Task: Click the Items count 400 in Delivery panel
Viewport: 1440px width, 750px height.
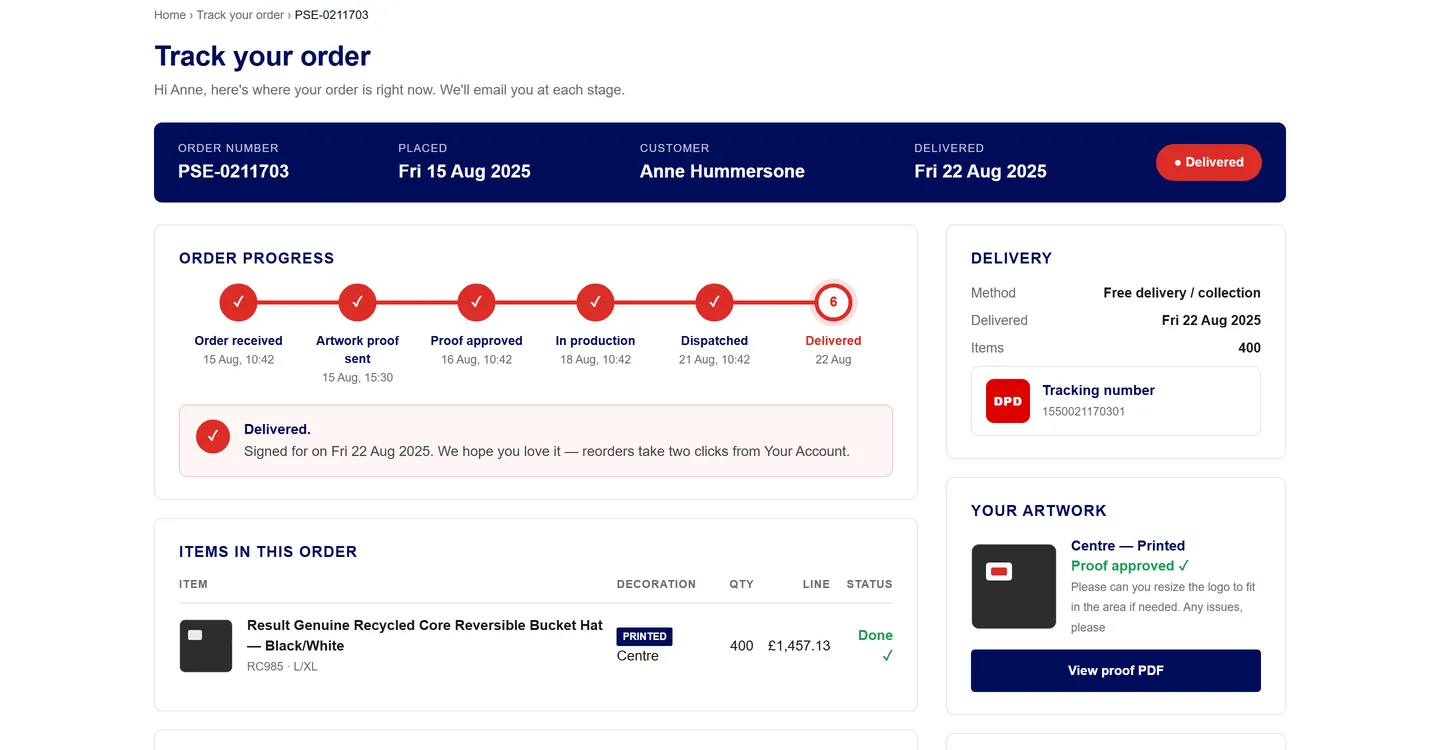Action: (x=1249, y=348)
